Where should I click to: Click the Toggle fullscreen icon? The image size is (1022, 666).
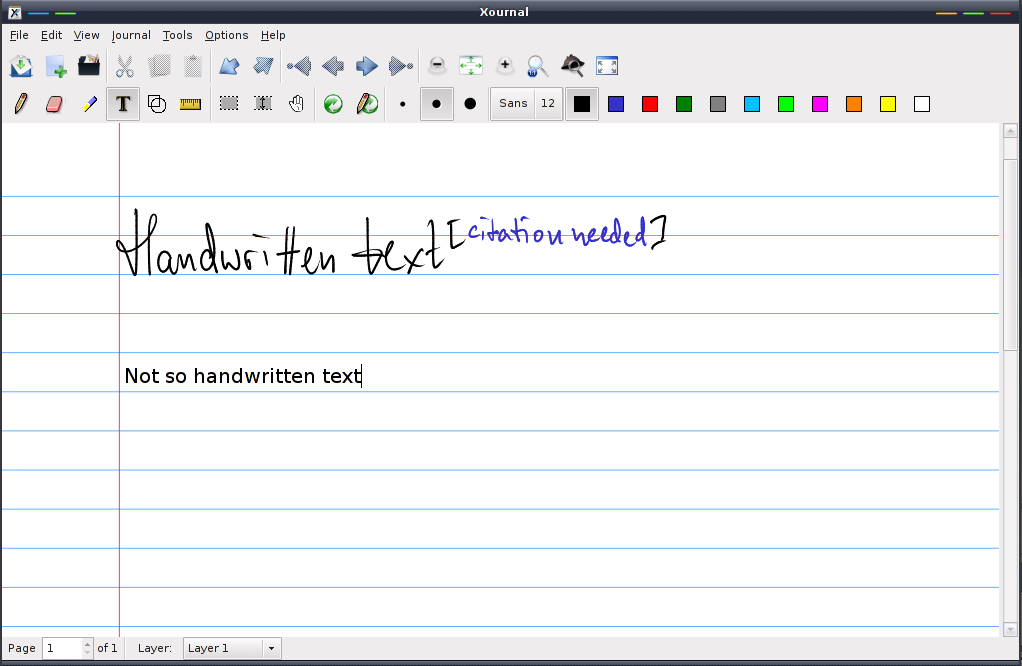coord(607,66)
